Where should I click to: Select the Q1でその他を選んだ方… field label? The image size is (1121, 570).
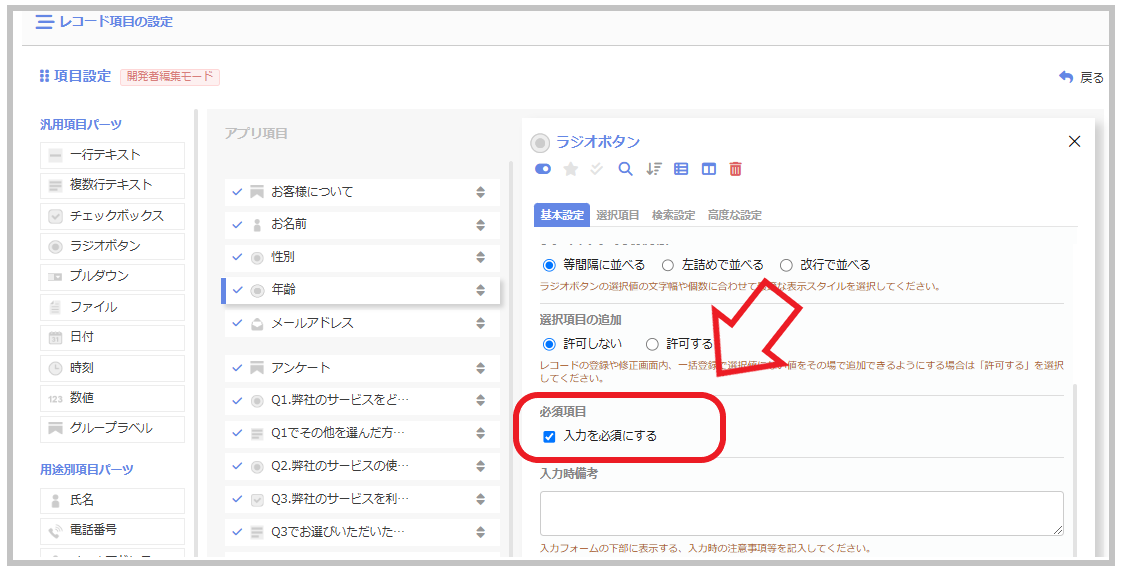pos(337,433)
